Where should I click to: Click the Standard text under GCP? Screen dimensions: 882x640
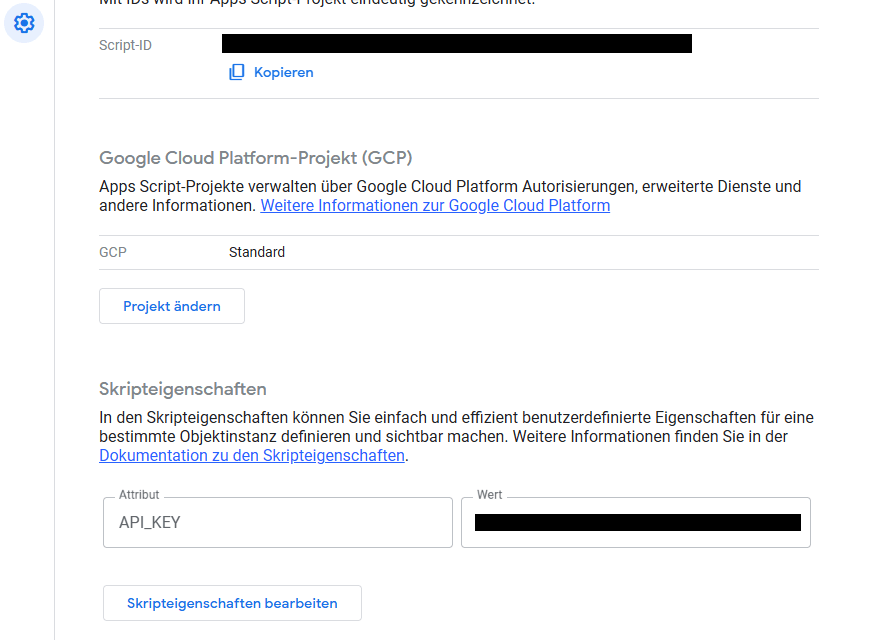pos(257,252)
